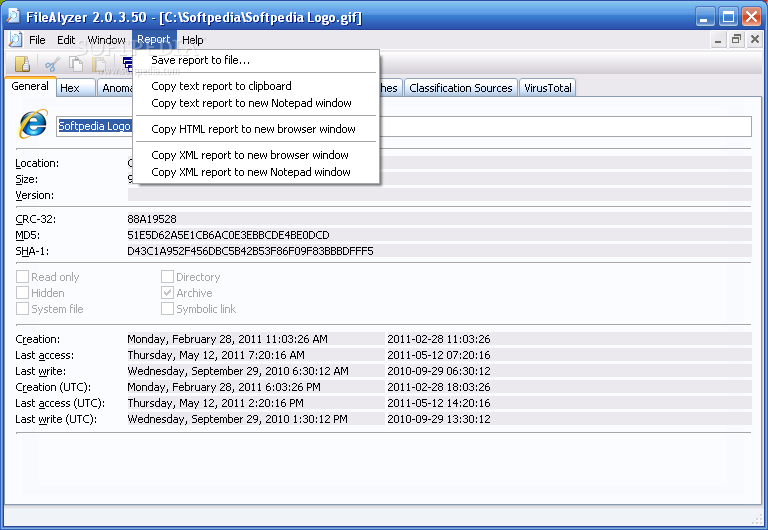Click the Softpedia Logo filename field
The image size is (768, 530).
[x=404, y=126]
